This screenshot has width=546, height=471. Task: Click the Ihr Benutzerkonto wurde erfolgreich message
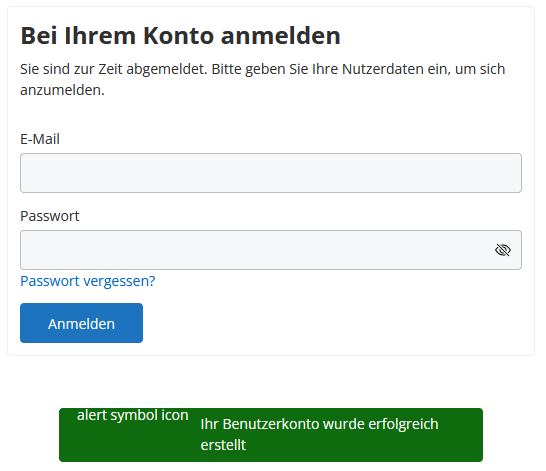[319, 424]
